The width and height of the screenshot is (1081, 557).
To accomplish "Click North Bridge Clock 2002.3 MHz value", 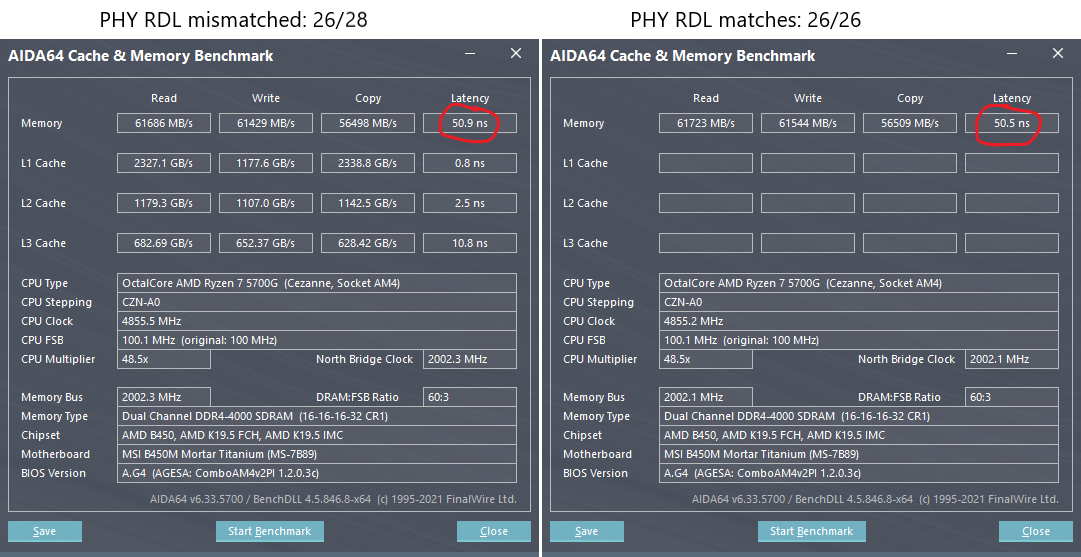I will 469,359.
